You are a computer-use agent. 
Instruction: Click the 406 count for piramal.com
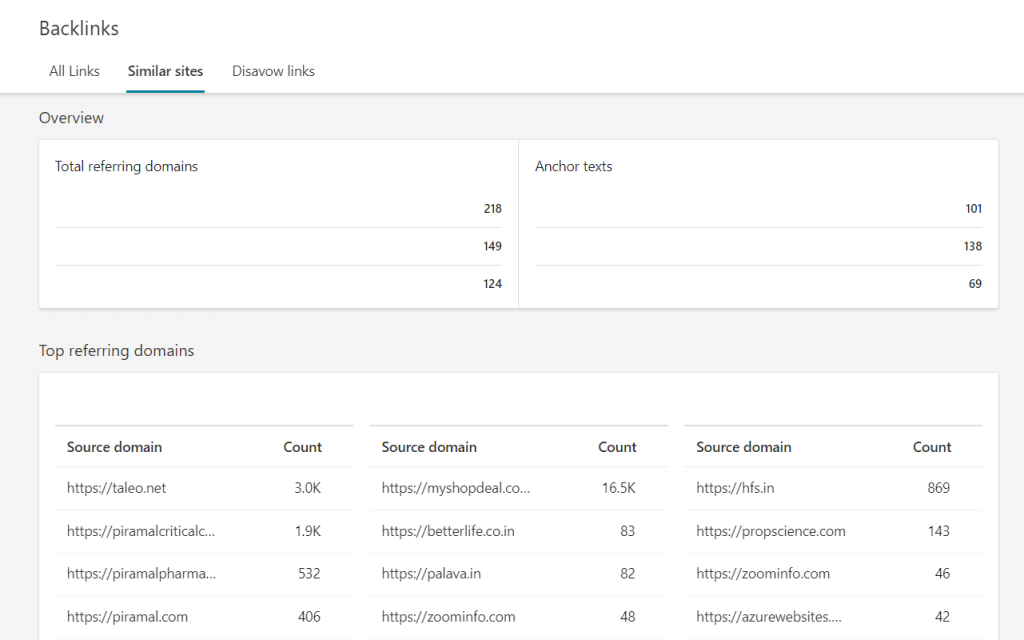coord(309,616)
